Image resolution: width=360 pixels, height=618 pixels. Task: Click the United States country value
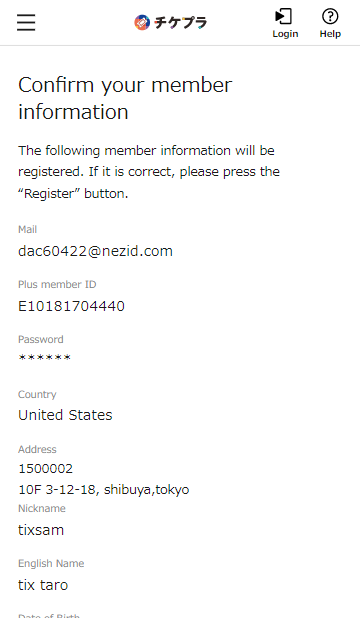coord(65,415)
